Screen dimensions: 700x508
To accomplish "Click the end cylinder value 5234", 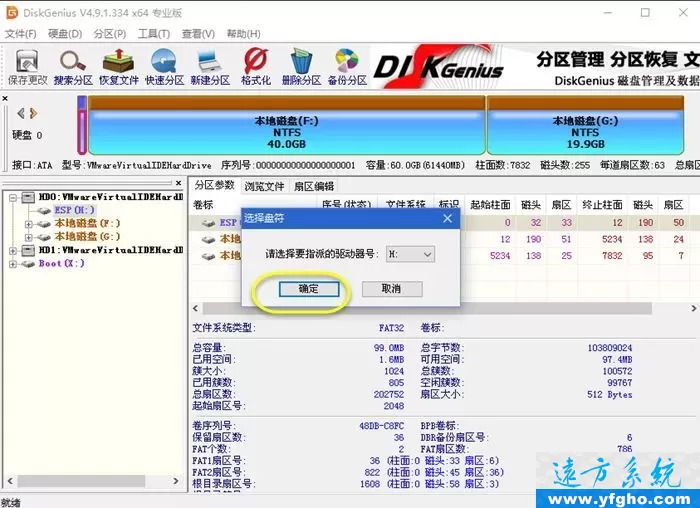I will click(x=612, y=239).
